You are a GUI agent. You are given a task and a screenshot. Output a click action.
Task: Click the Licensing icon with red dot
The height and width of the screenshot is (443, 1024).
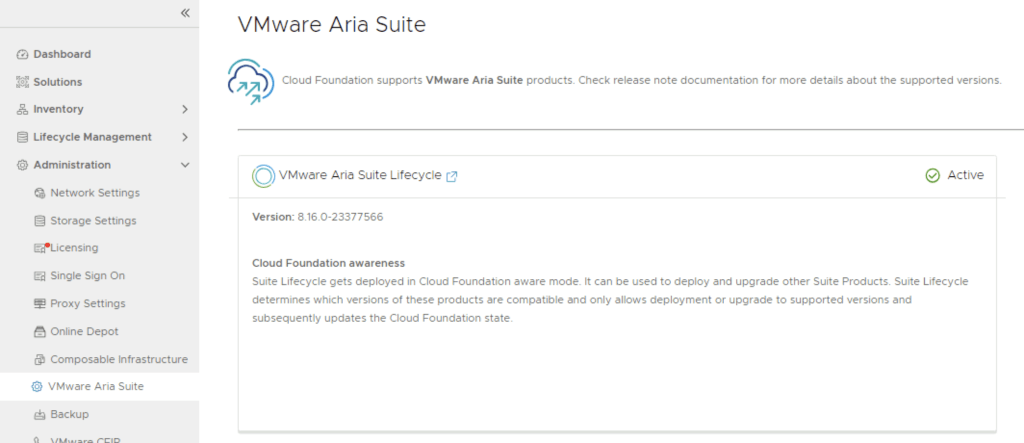(41, 248)
